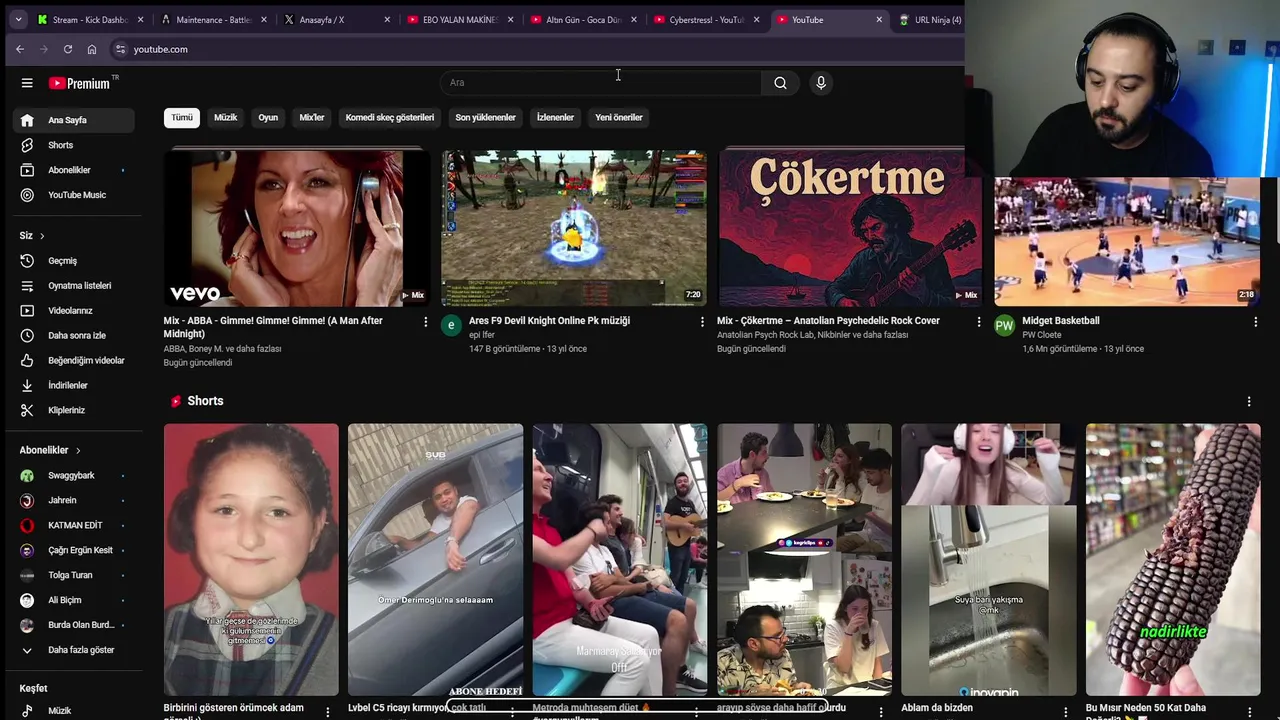
Task: Click the youtube.com address bar
Action: pyautogui.click(x=535, y=49)
